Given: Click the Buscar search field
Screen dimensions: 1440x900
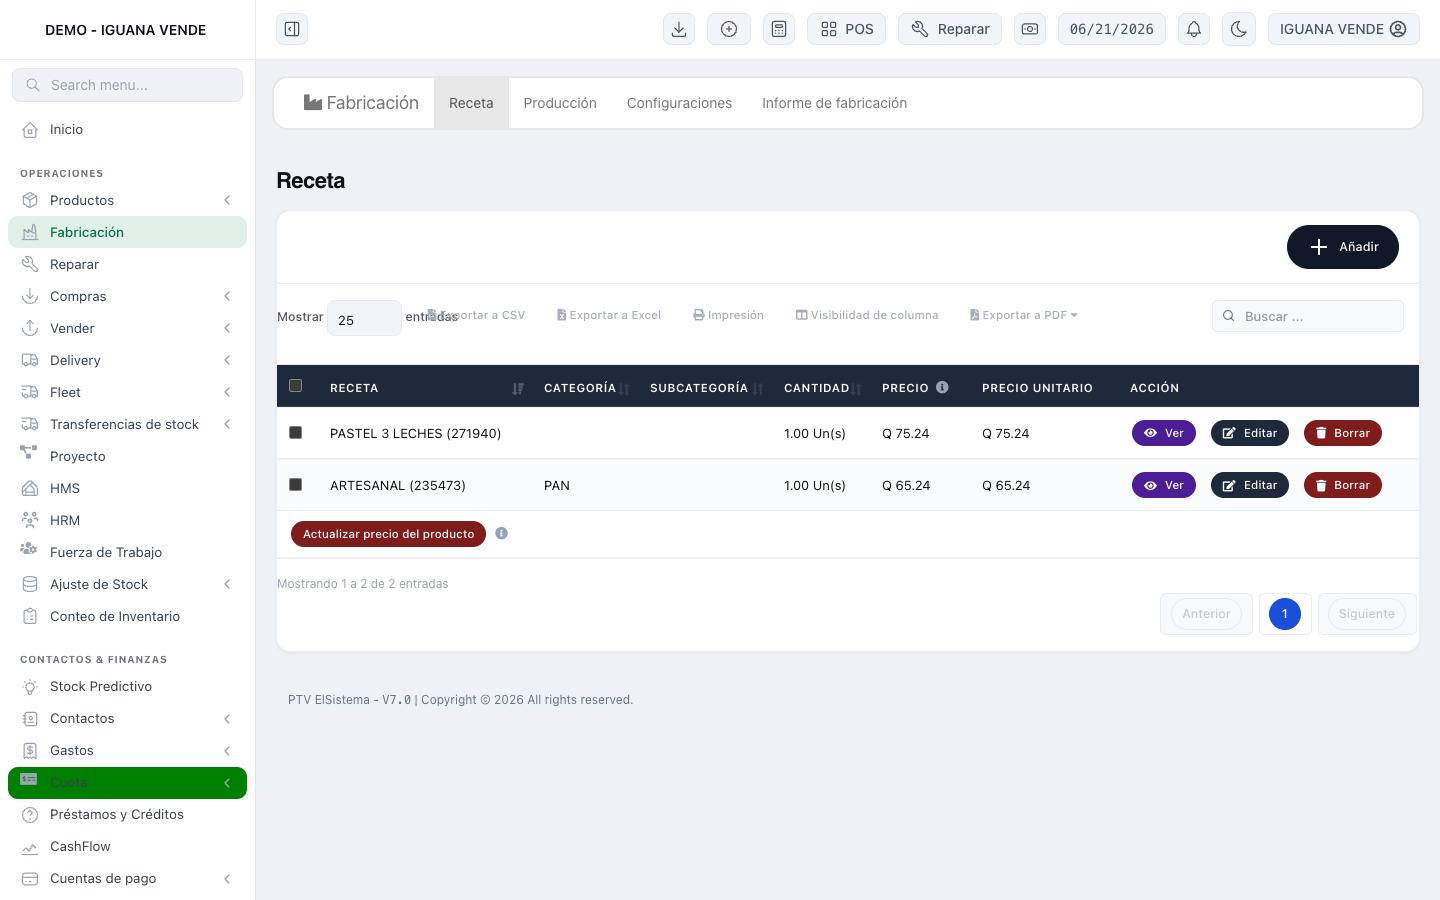Looking at the screenshot, I should click(1308, 316).
